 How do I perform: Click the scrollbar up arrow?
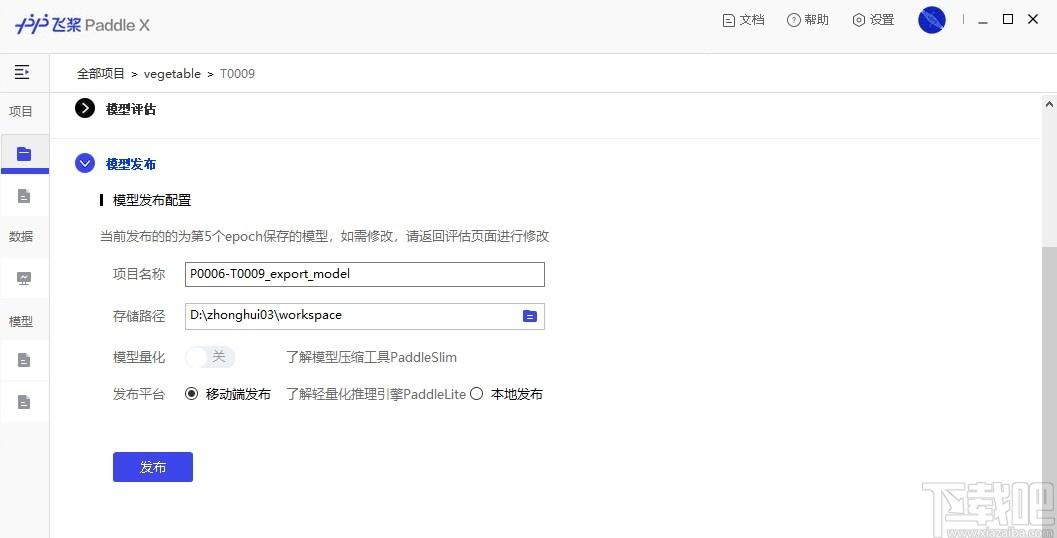pyautogui.click(x=1049, y=104)
